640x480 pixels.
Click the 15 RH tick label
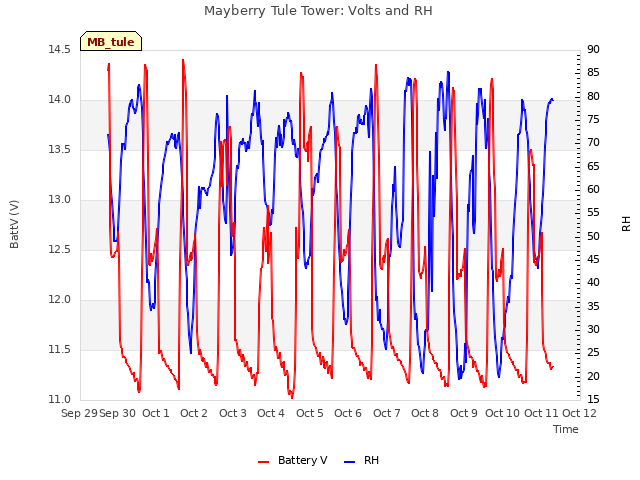coord(593,400)
